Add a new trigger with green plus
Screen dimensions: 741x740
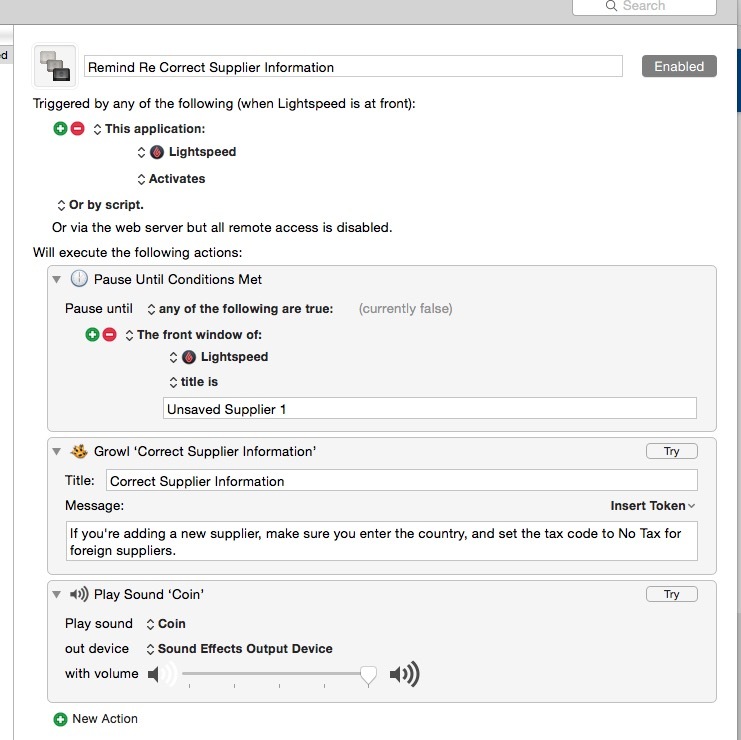(60, 129)
